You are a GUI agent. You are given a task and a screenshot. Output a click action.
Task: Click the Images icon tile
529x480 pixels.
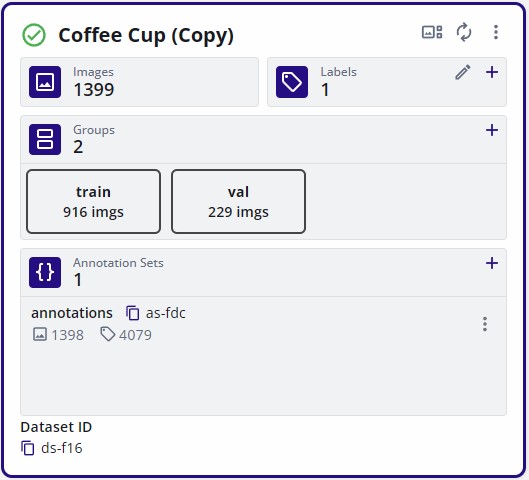tap(45, 82)
